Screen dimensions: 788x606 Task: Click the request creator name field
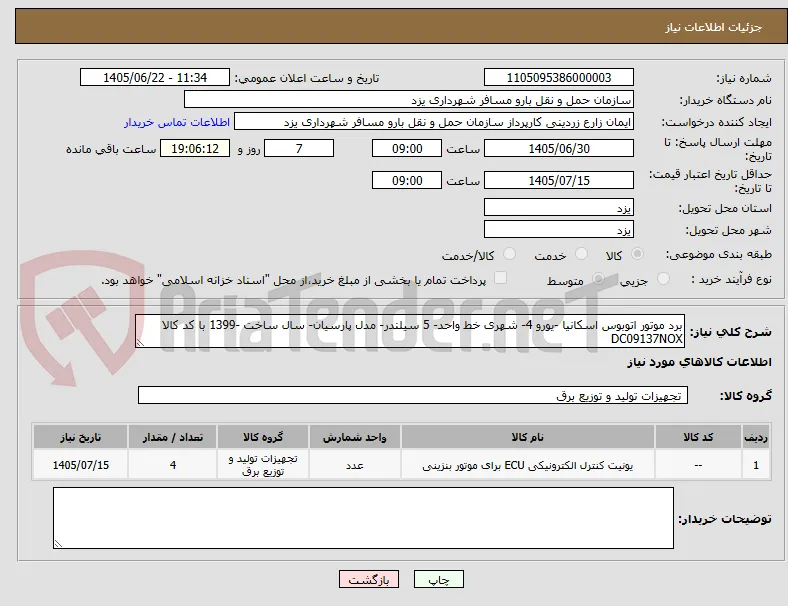(434, 122)
